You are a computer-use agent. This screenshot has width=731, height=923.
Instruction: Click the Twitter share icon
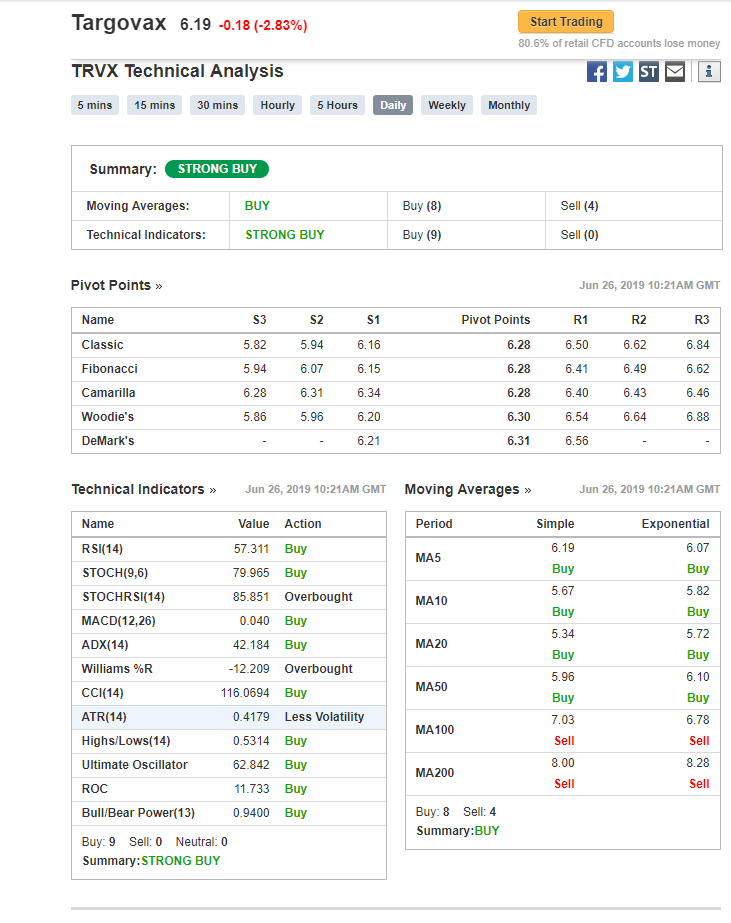tap(623, 72)
